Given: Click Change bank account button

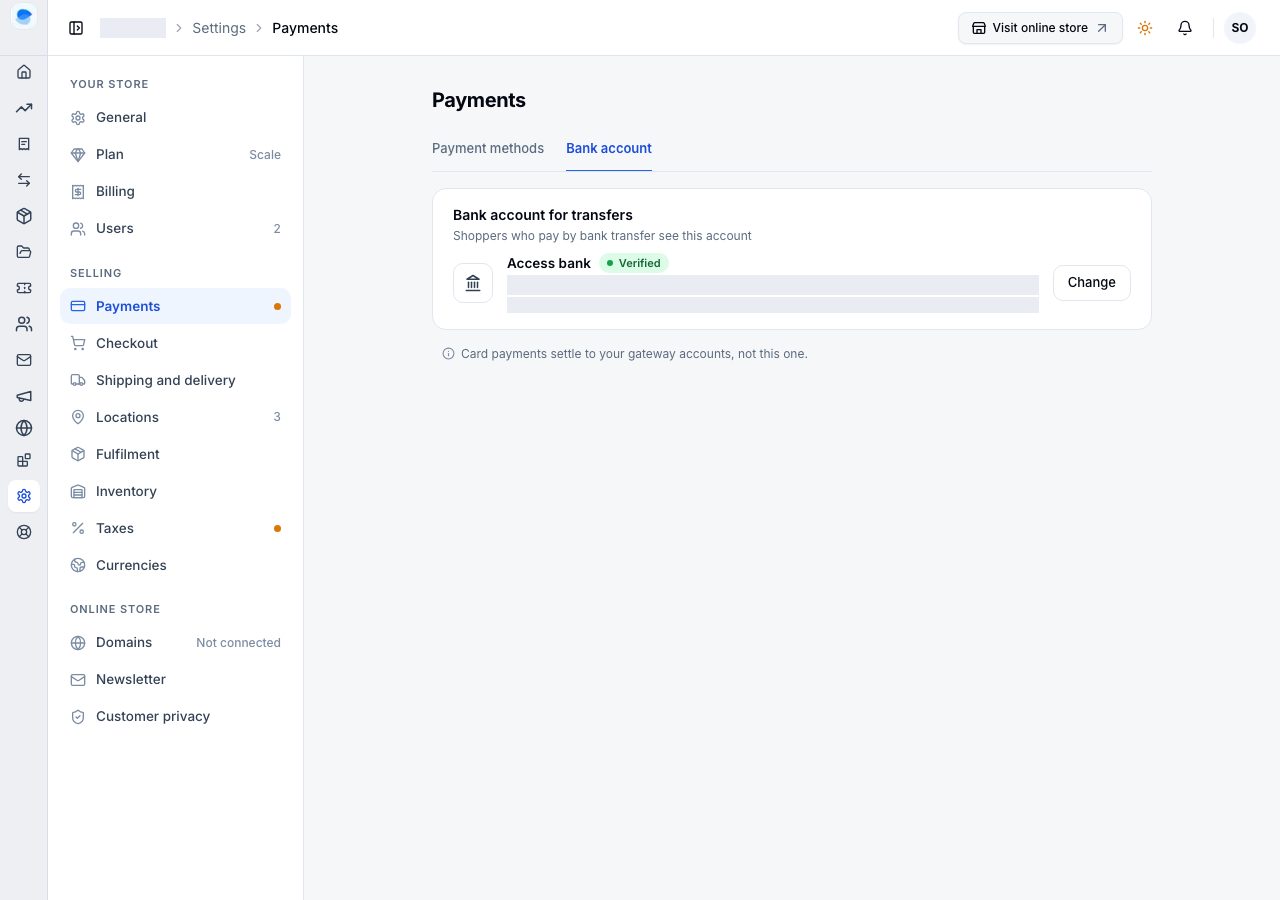Looking at the screenshot, I should [x=1092, y=283].
